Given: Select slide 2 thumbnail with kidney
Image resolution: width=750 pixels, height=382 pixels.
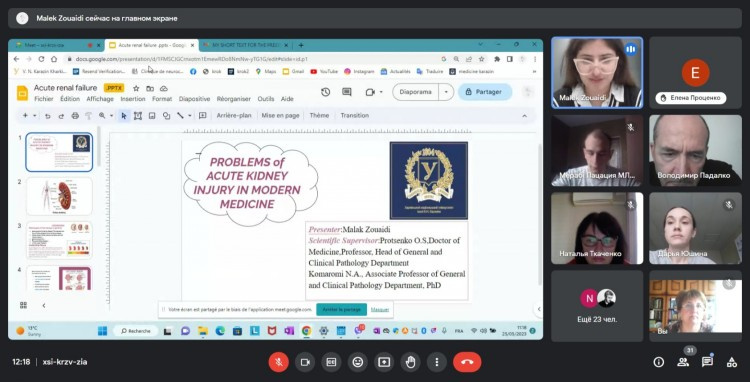Looking at the screenshot, I should click(x=59, y=196).
